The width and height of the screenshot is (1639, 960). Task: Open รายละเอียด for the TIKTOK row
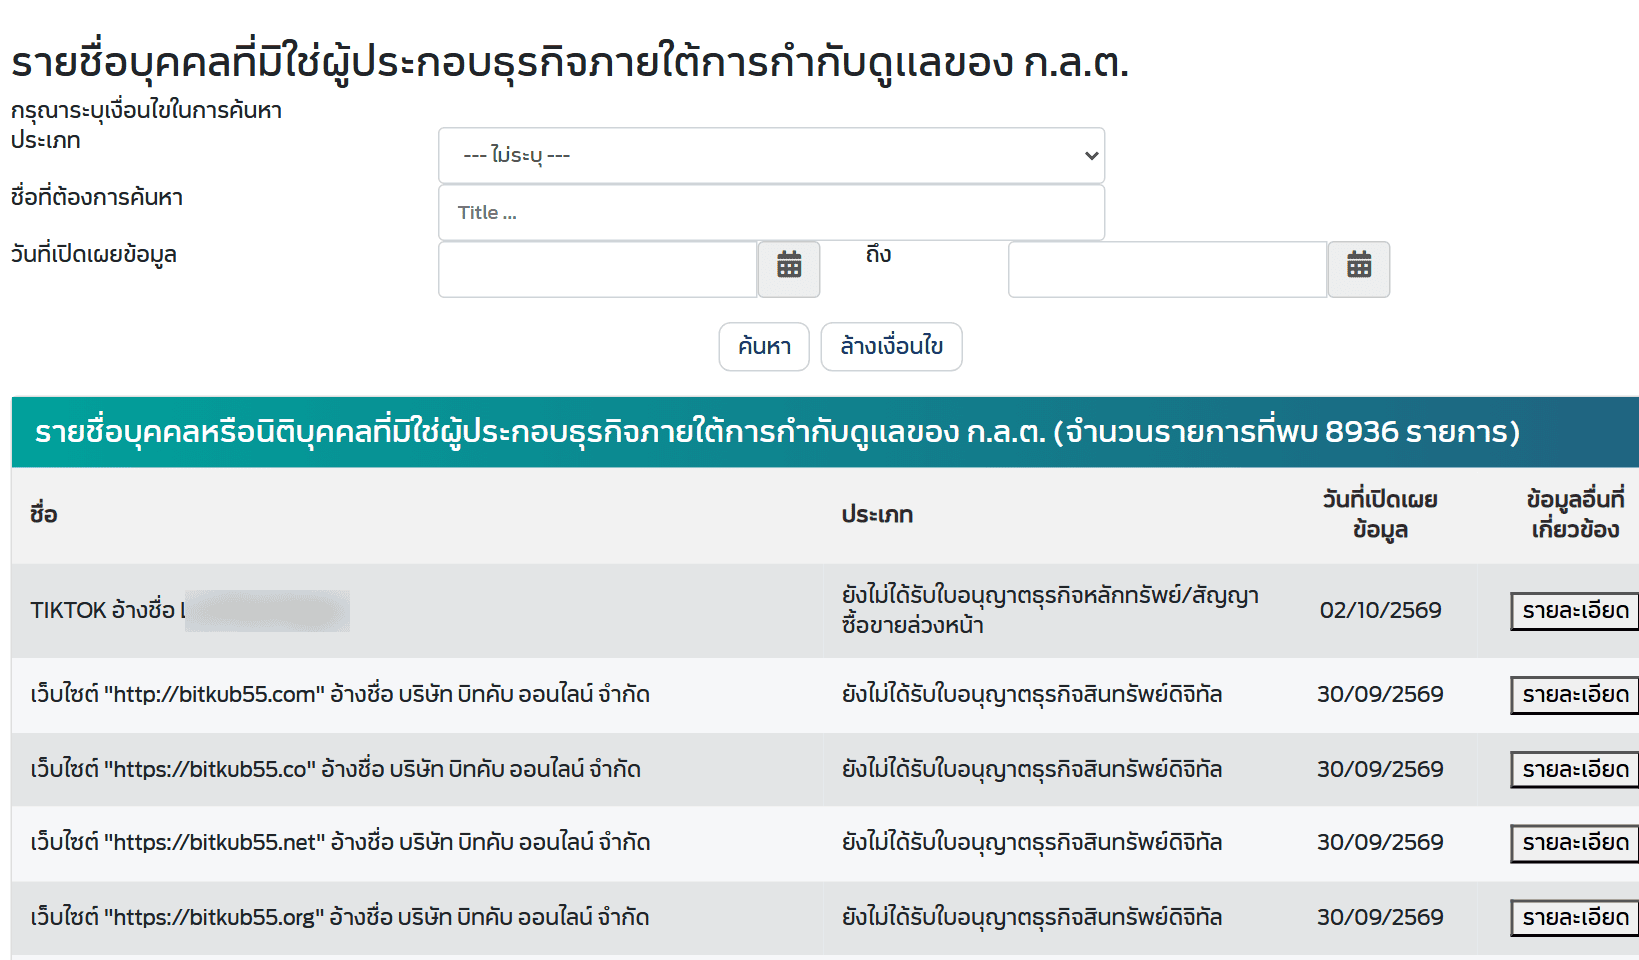click(x=1575, y=611)
